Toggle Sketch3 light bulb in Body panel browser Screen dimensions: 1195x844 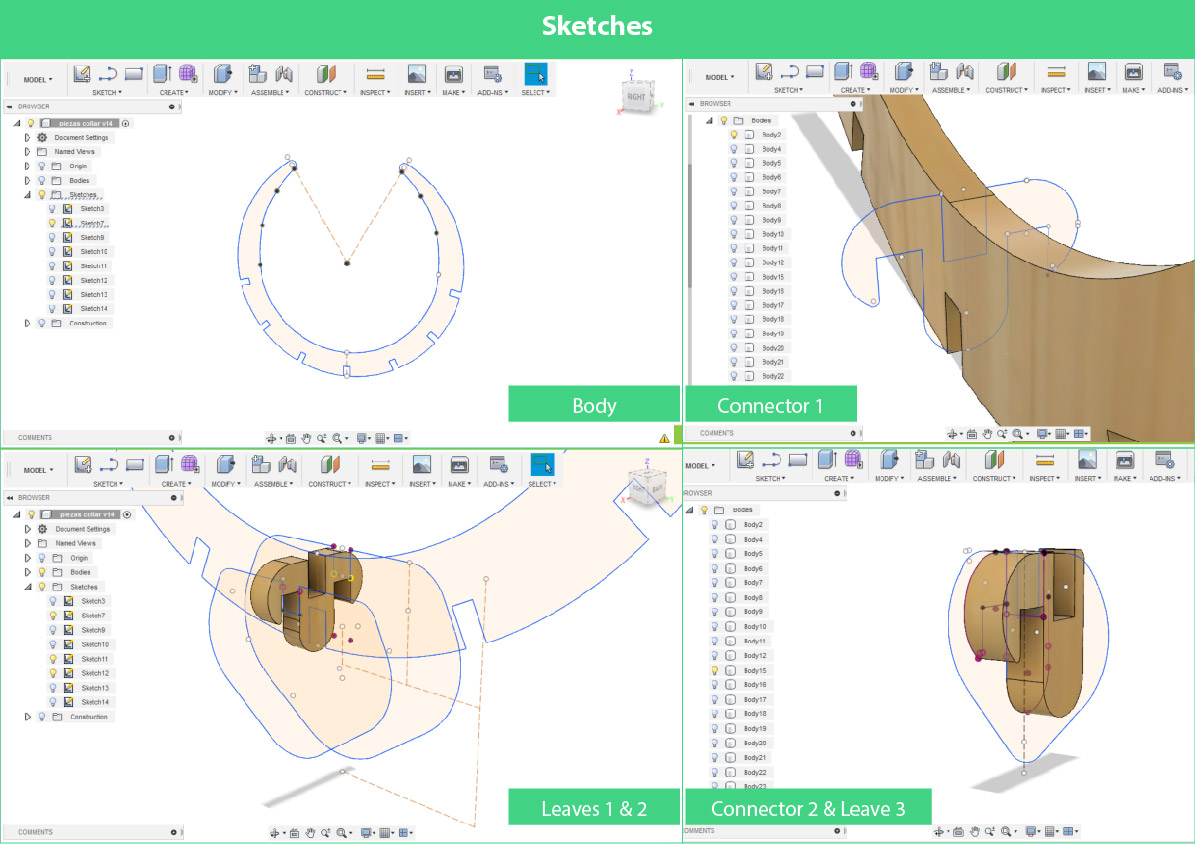pyautogui.click(x=52, y=208)
